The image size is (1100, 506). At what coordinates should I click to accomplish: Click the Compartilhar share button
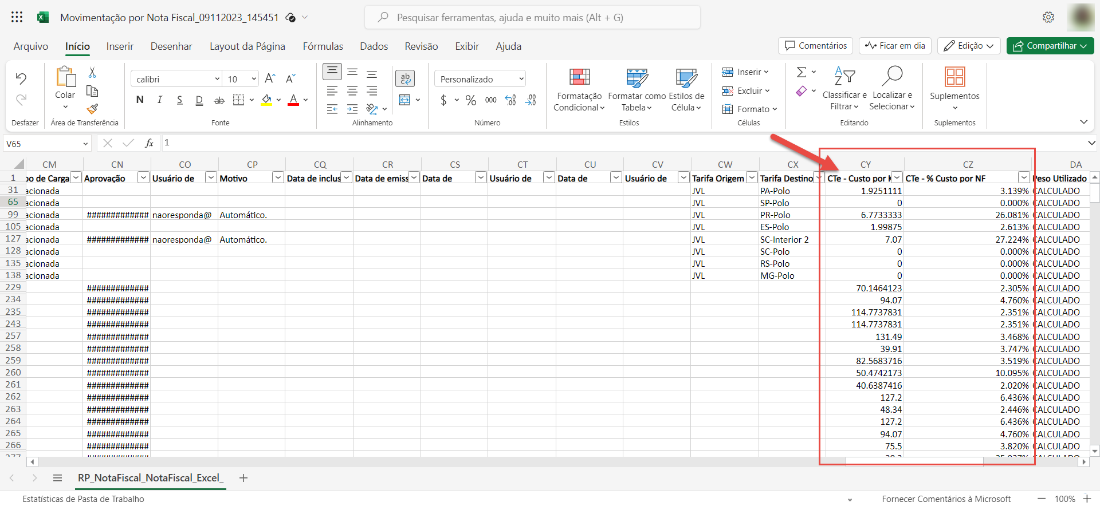point(1049,46)
